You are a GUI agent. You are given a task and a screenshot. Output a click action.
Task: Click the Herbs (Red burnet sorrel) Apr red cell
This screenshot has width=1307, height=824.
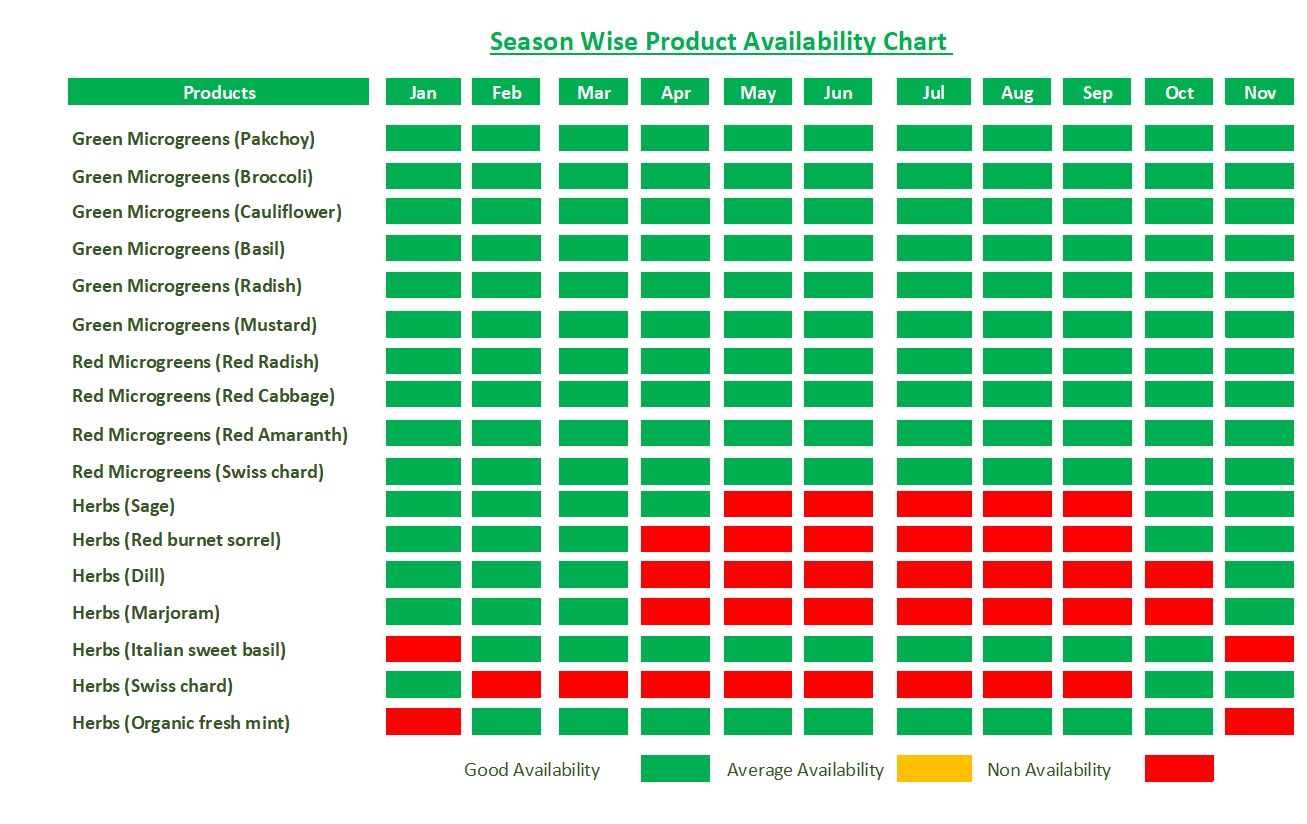point(675,540)
